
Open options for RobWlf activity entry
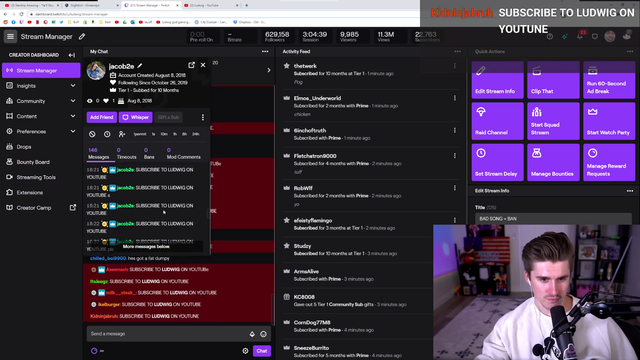[455, 188]
